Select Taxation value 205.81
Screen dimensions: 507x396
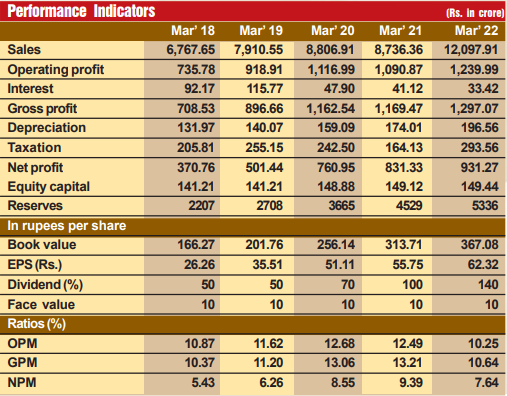point(196,147)
